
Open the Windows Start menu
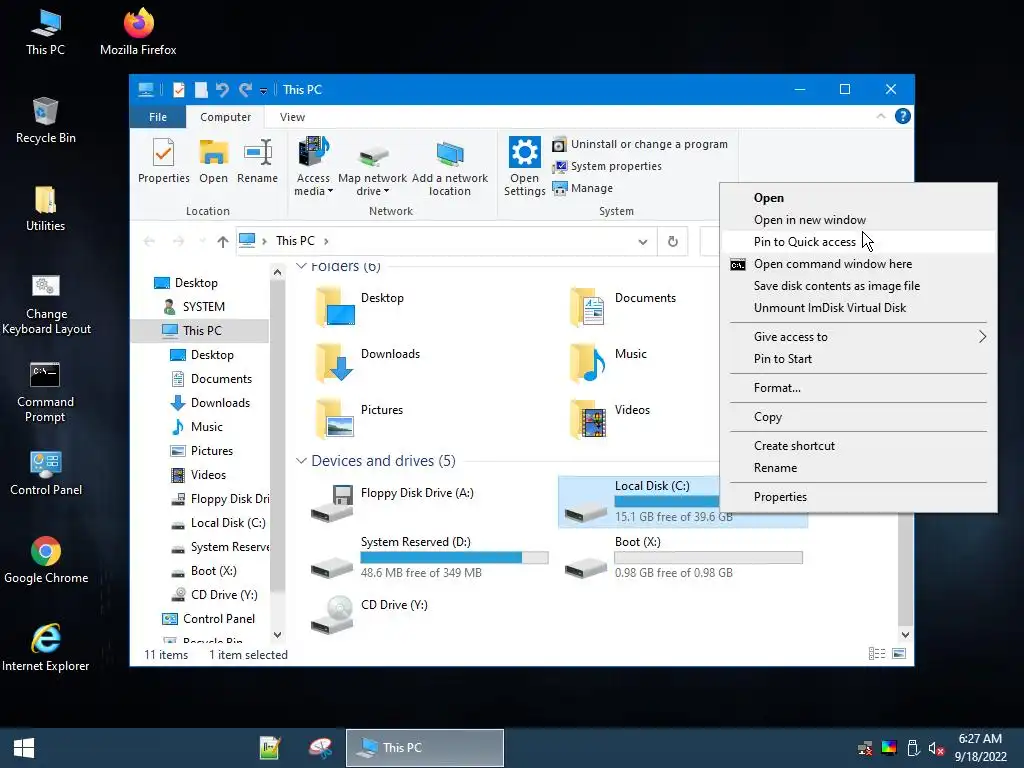[24, 748]
